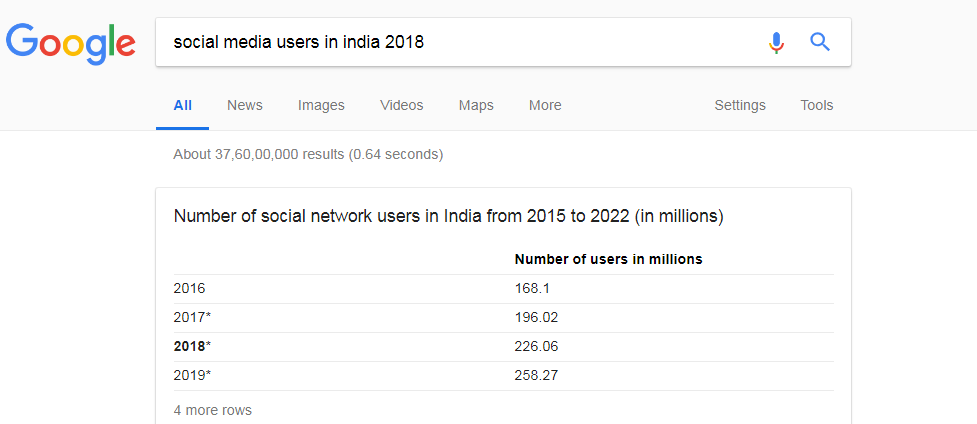The image size is (977, 424).
Task: Select the All results tab
Action: point(183,105)
